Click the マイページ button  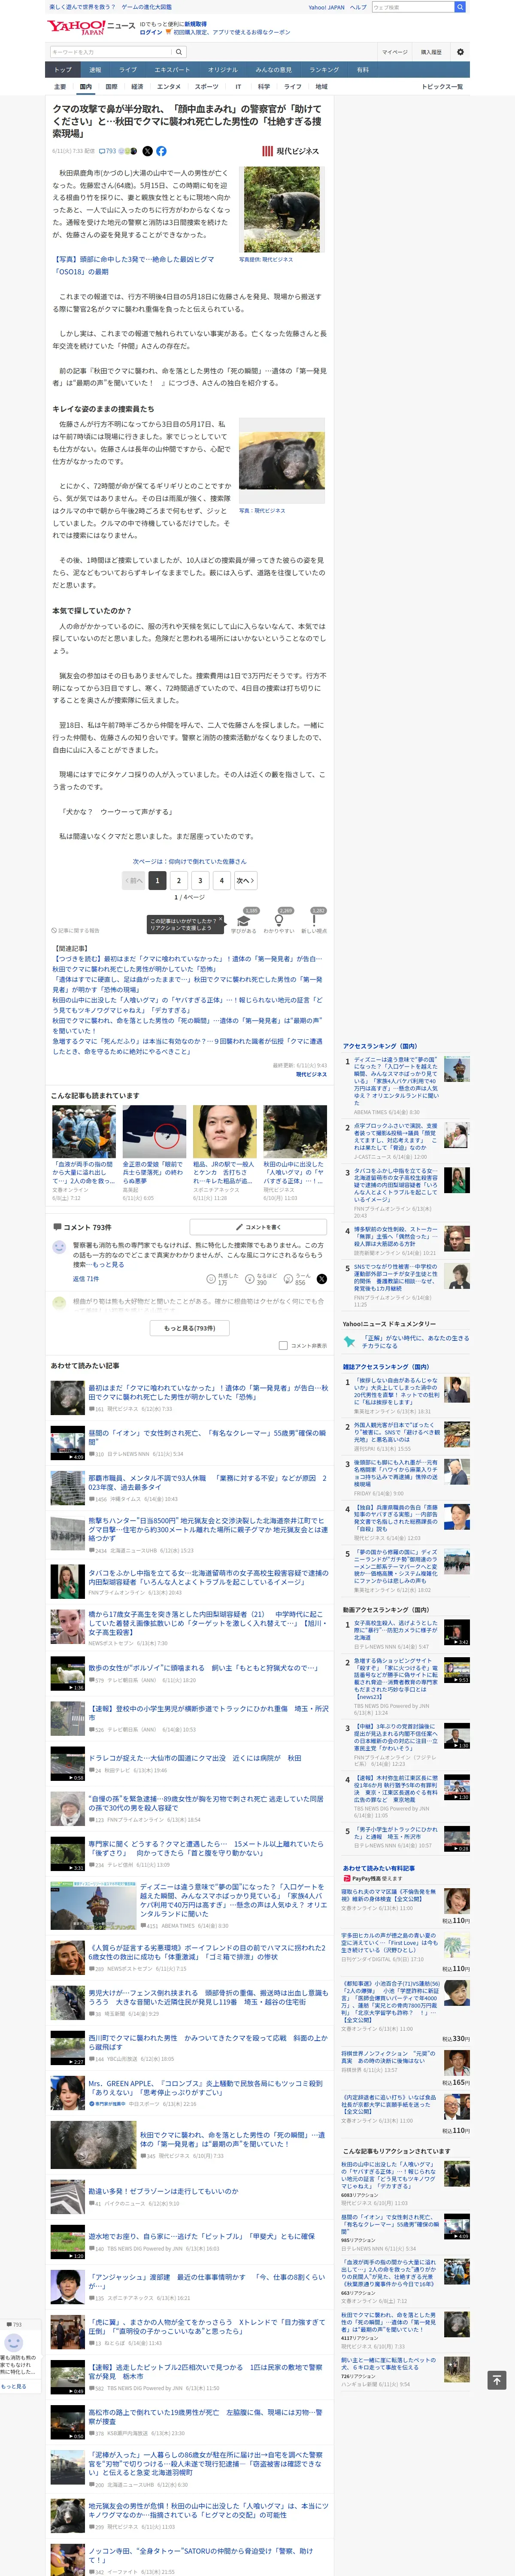coord(395,52)
